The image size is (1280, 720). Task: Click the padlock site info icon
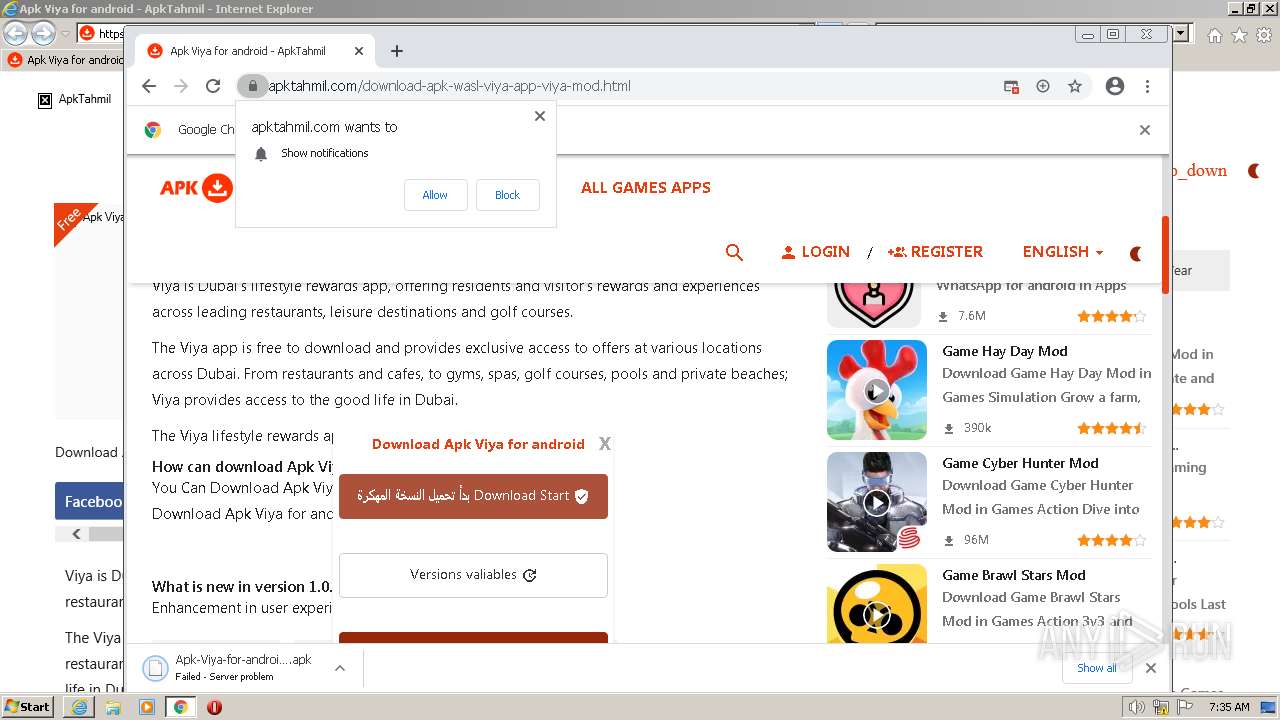[x=252, y=86]
